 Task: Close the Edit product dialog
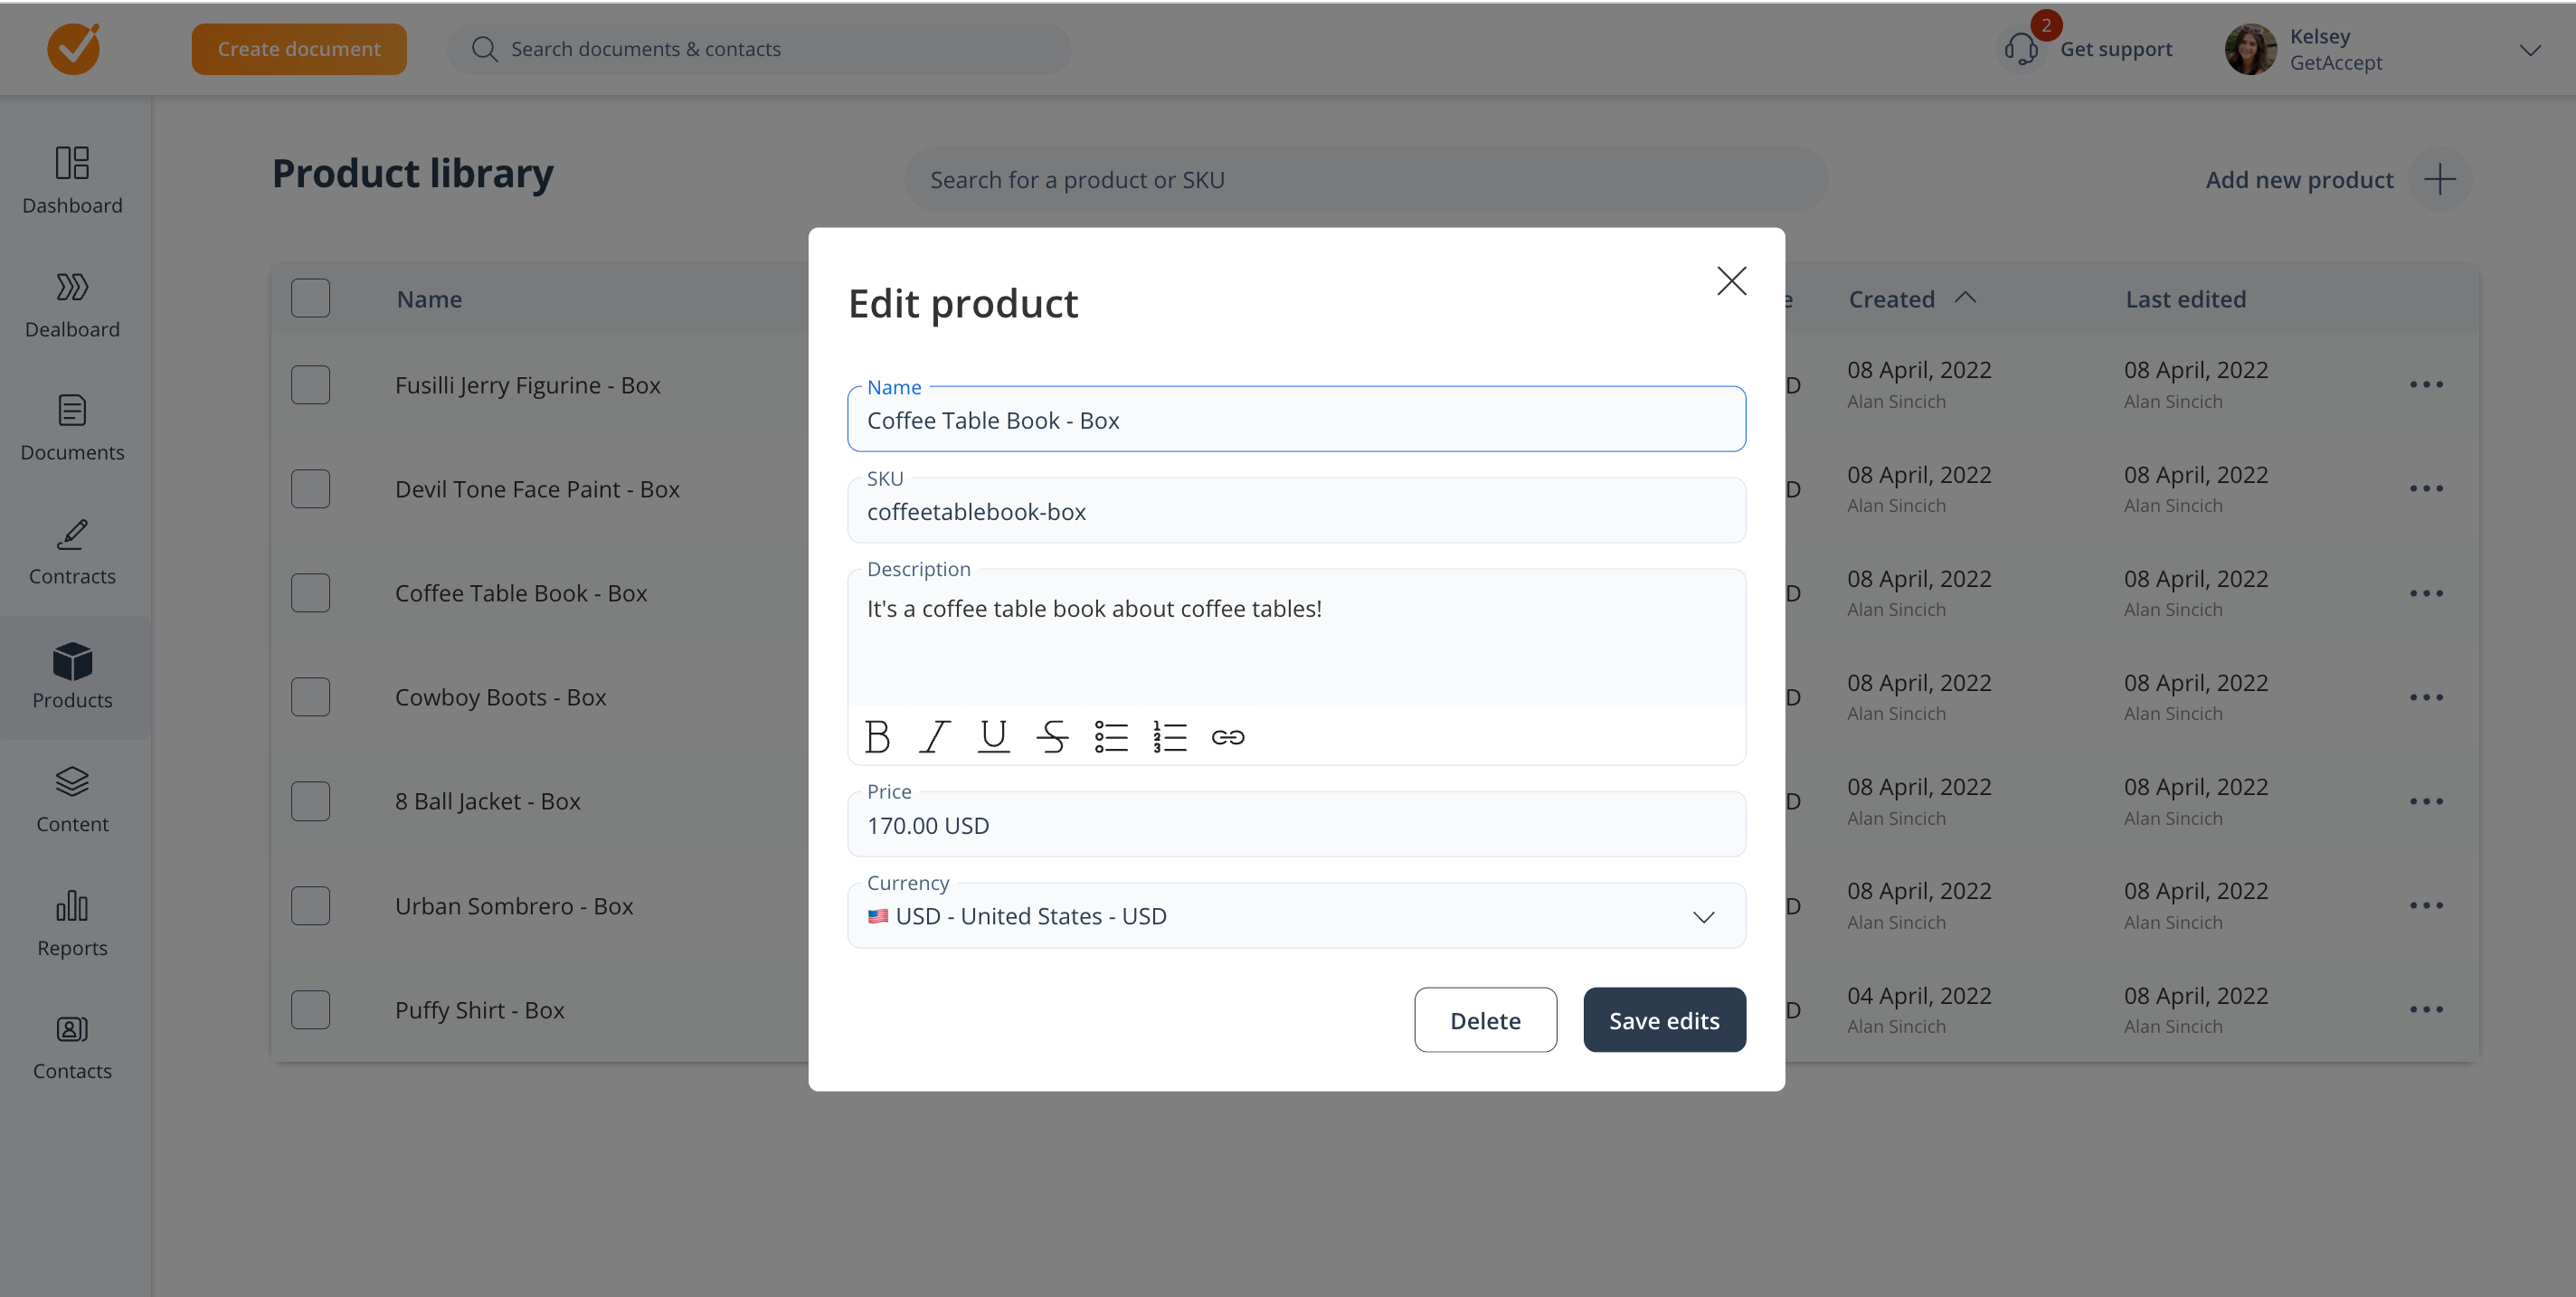(x=1731, y=281)
